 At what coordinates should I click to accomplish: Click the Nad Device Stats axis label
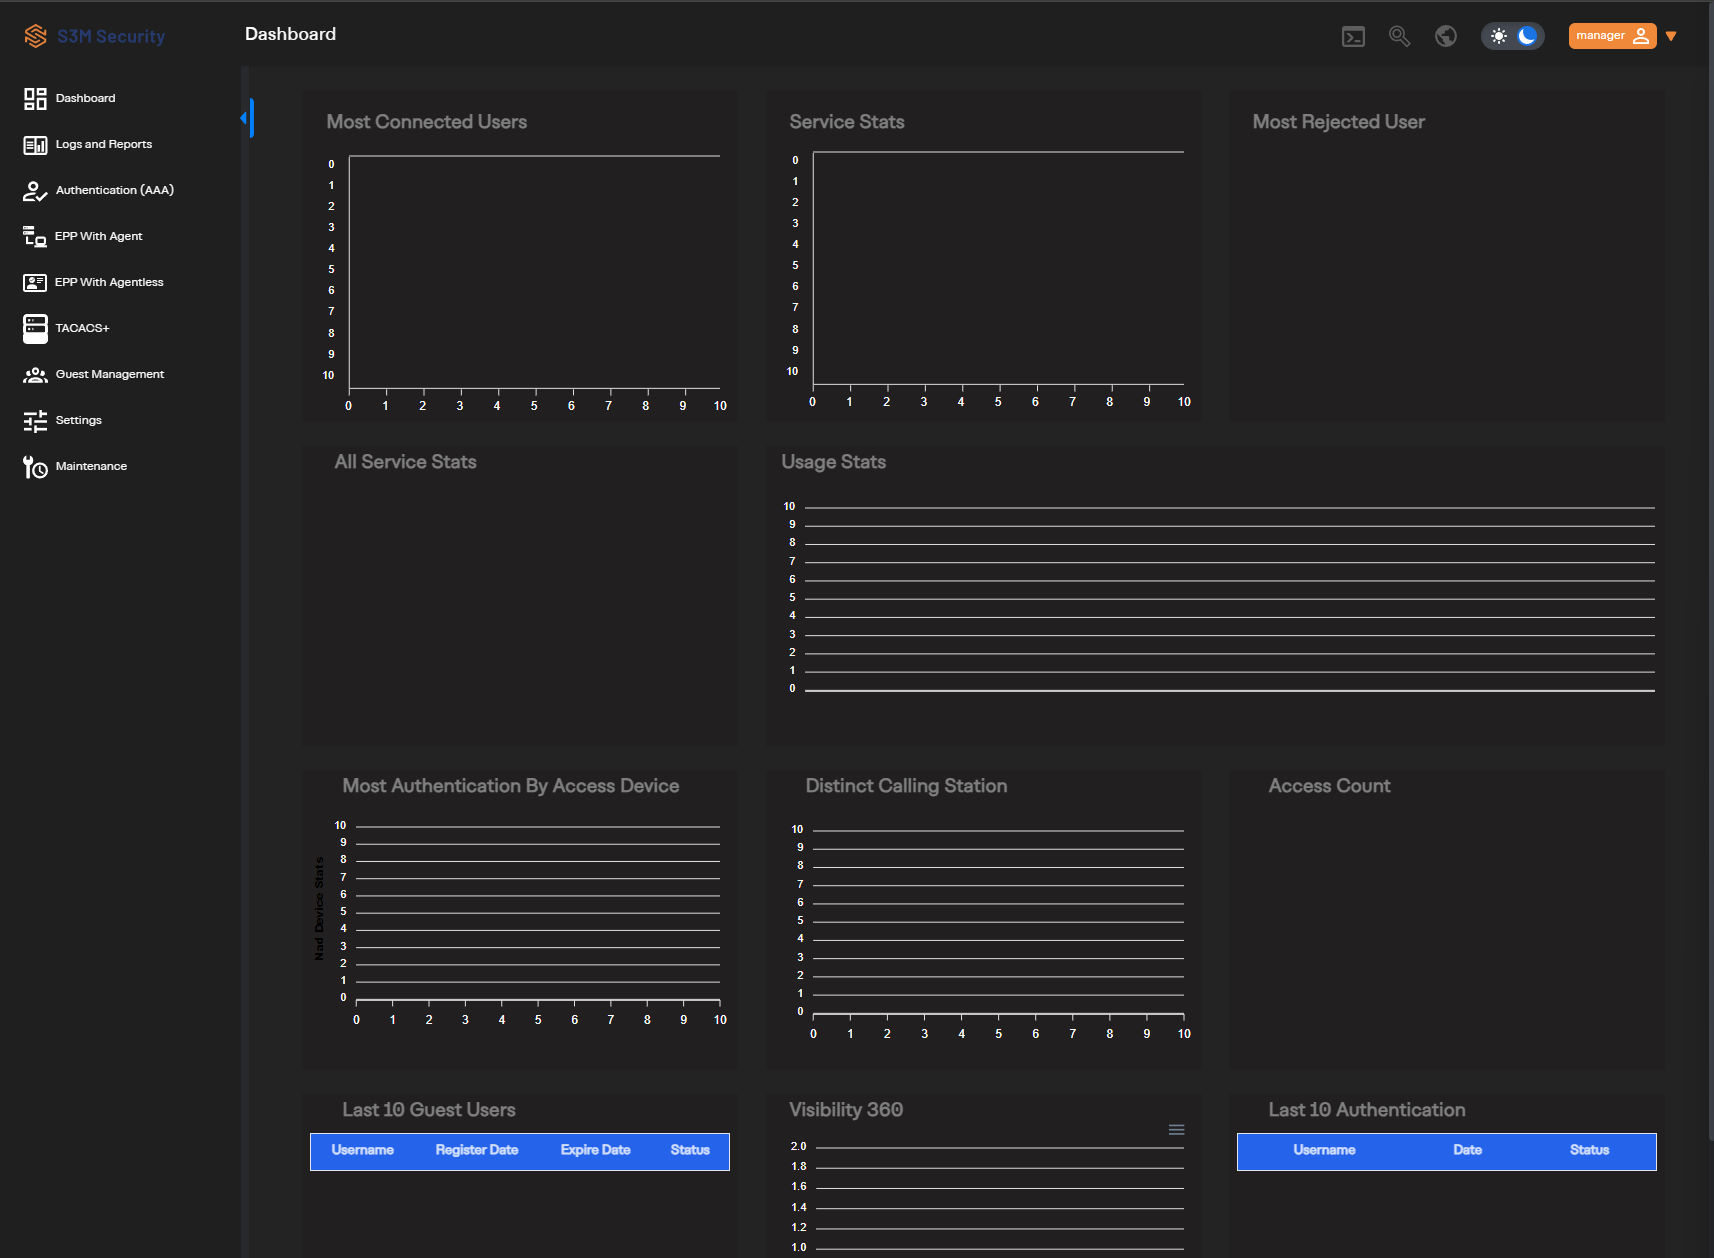coord(319,909)
